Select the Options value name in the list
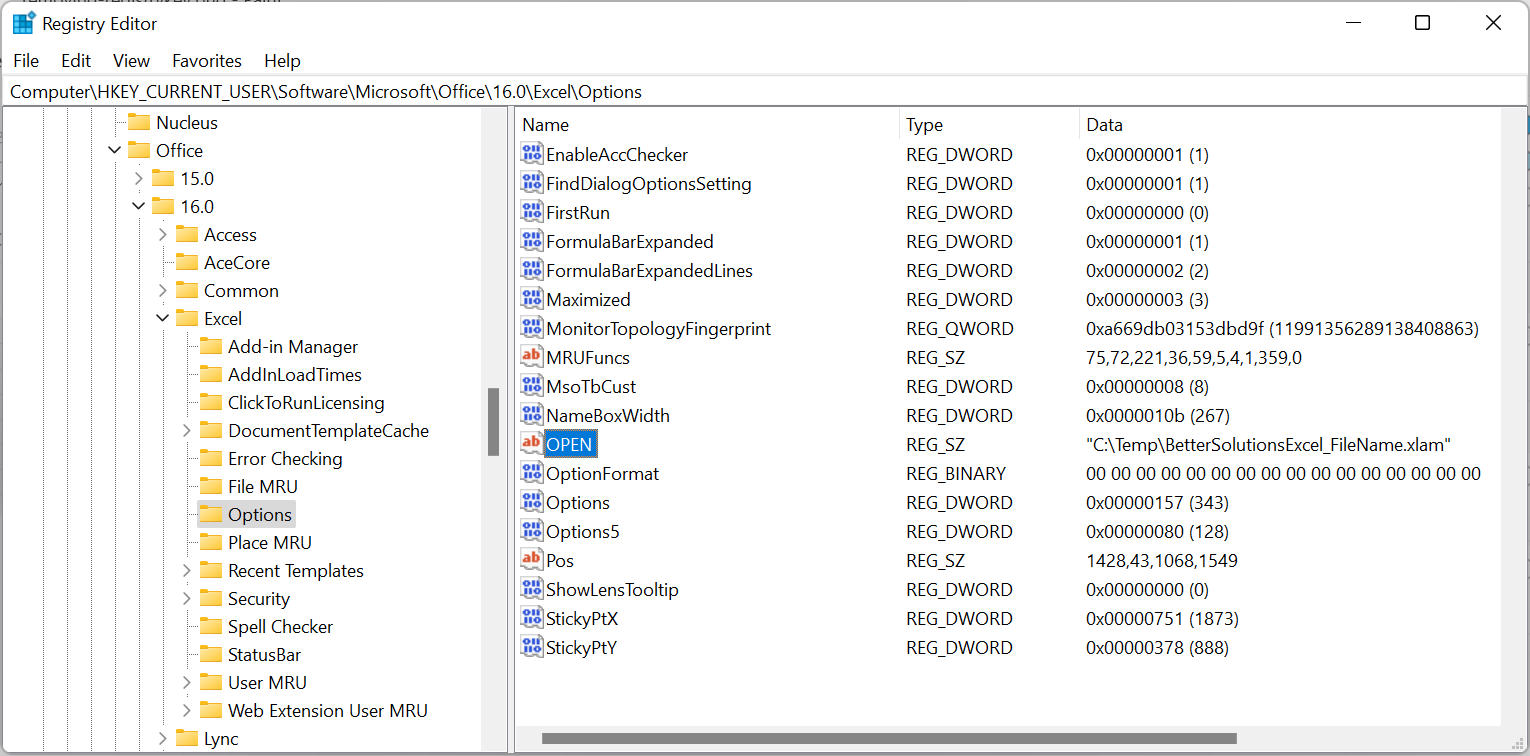 click(x=578, y=502)
